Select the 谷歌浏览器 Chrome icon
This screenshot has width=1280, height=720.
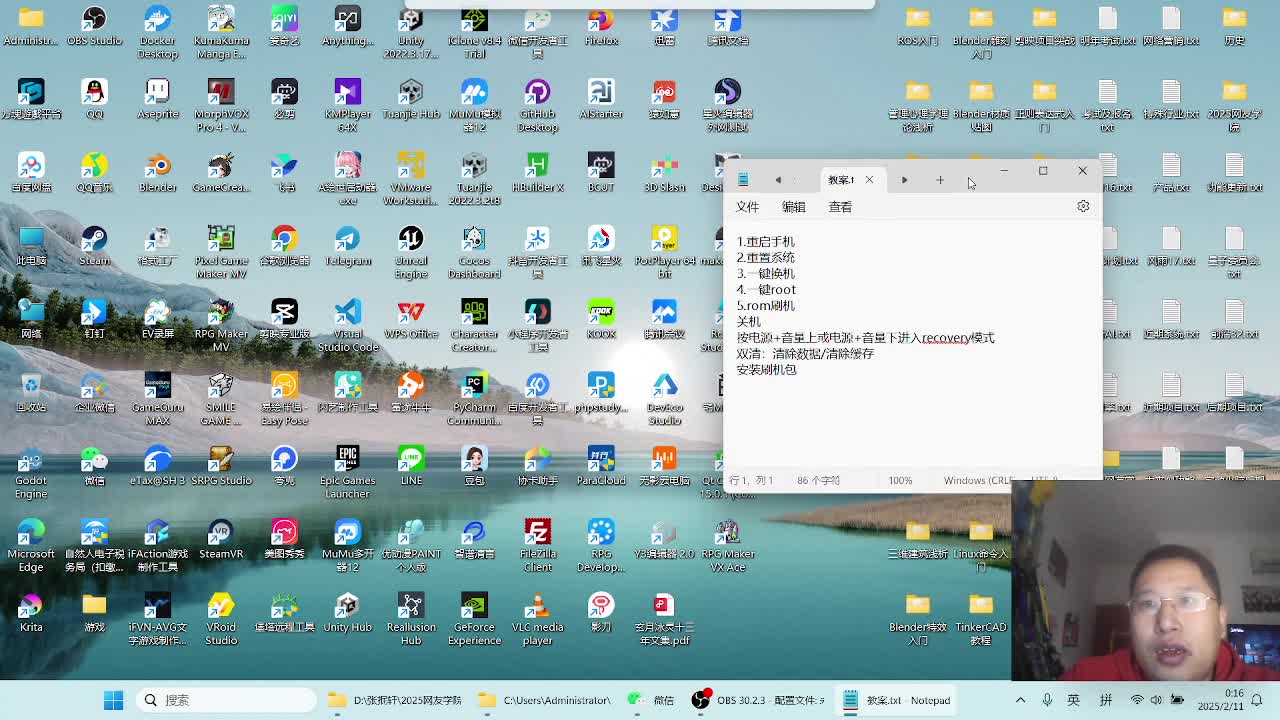[x=284, y=246]
